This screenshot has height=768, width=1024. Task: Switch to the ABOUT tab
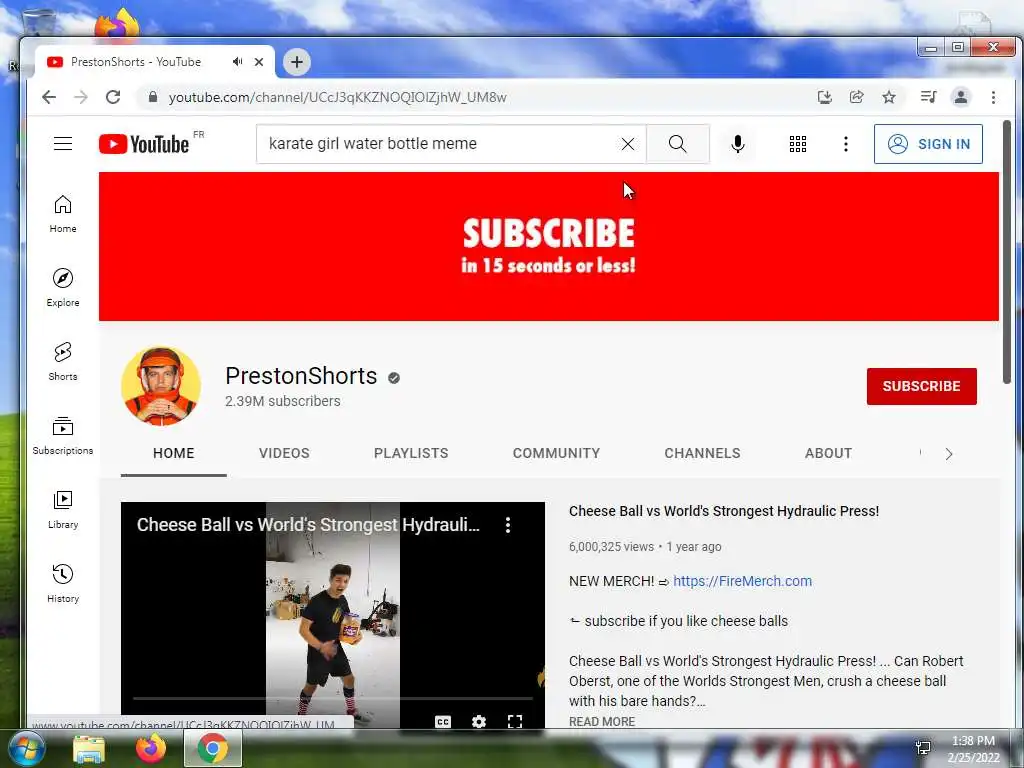tap(828, 453)
